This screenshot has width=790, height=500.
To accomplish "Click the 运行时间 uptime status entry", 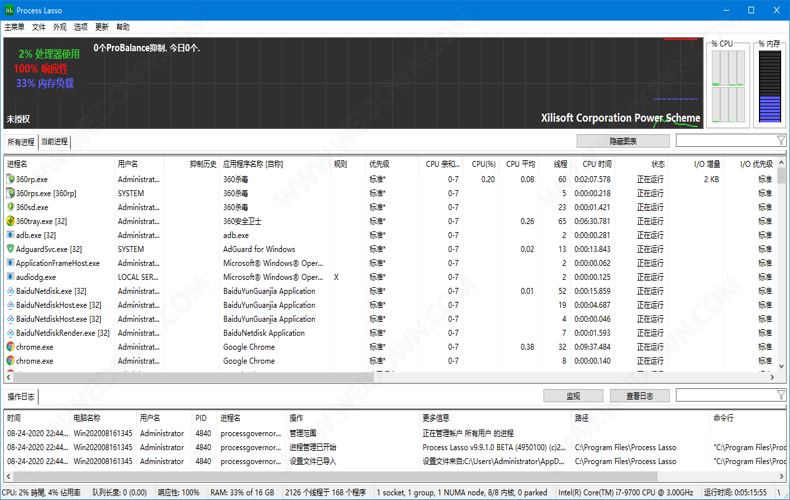I will pyautogui.click(x=735, y=492).
